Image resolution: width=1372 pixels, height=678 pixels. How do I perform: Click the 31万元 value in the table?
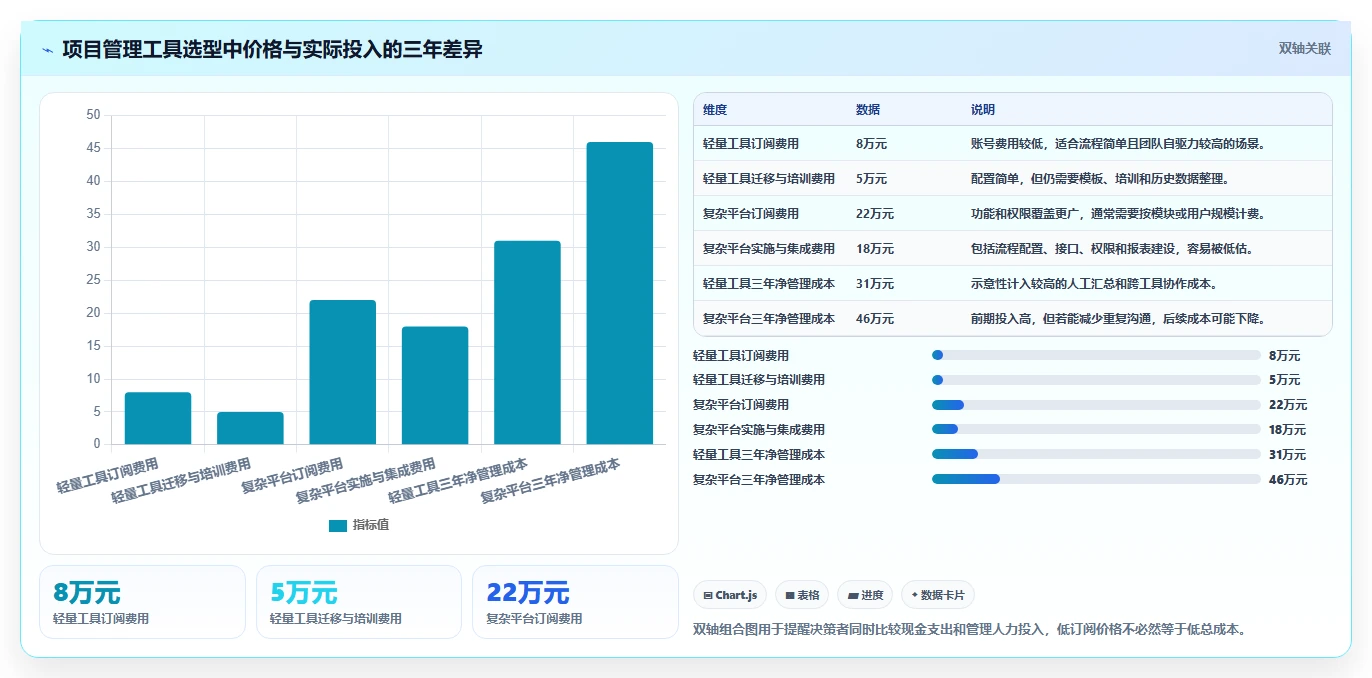click(x=875, y=284)
